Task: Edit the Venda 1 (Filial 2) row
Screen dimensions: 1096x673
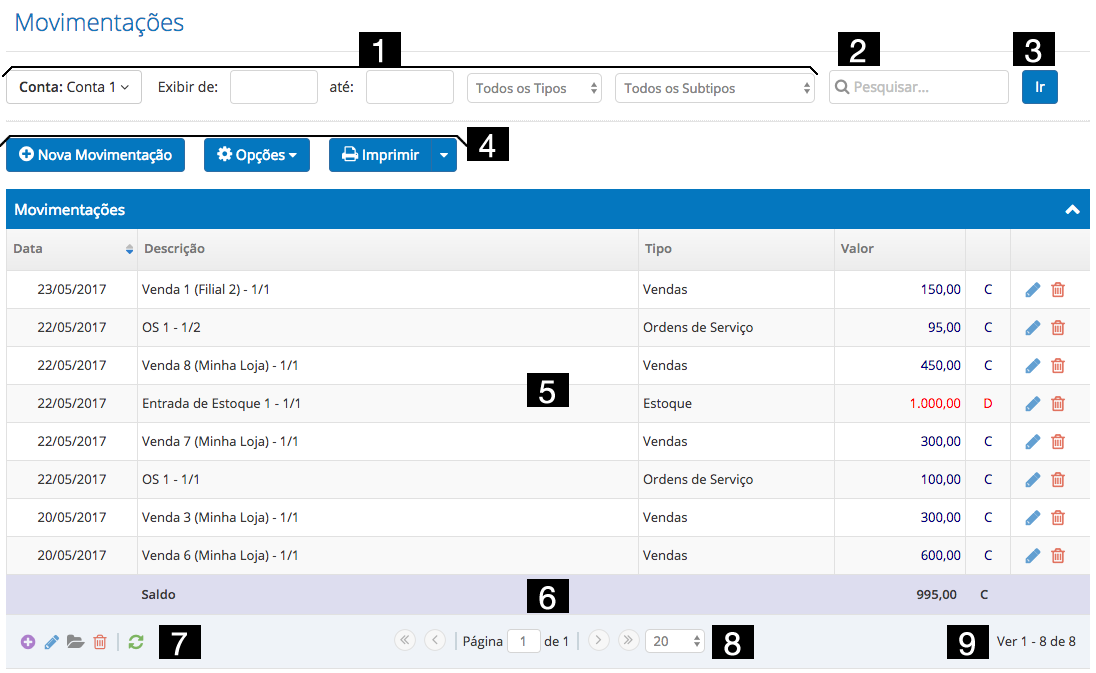Action: (x=1033, y=290)
